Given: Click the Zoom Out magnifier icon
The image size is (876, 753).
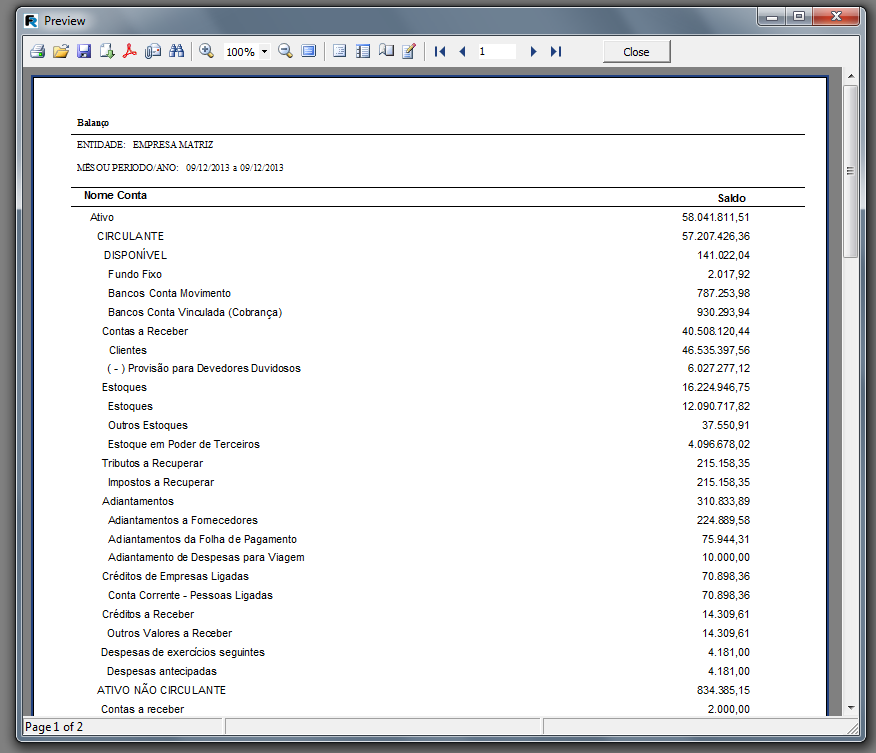Looking at the screenshot, I should tap(285, 51).
